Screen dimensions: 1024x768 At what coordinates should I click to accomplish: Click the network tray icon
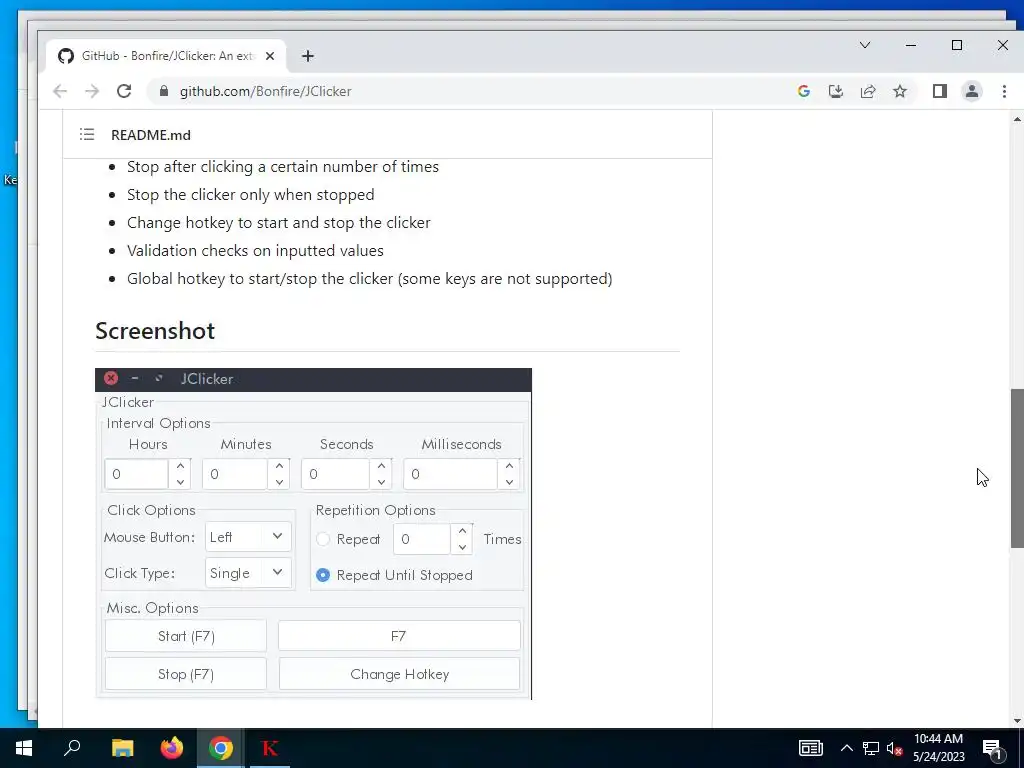coord(871,748)
